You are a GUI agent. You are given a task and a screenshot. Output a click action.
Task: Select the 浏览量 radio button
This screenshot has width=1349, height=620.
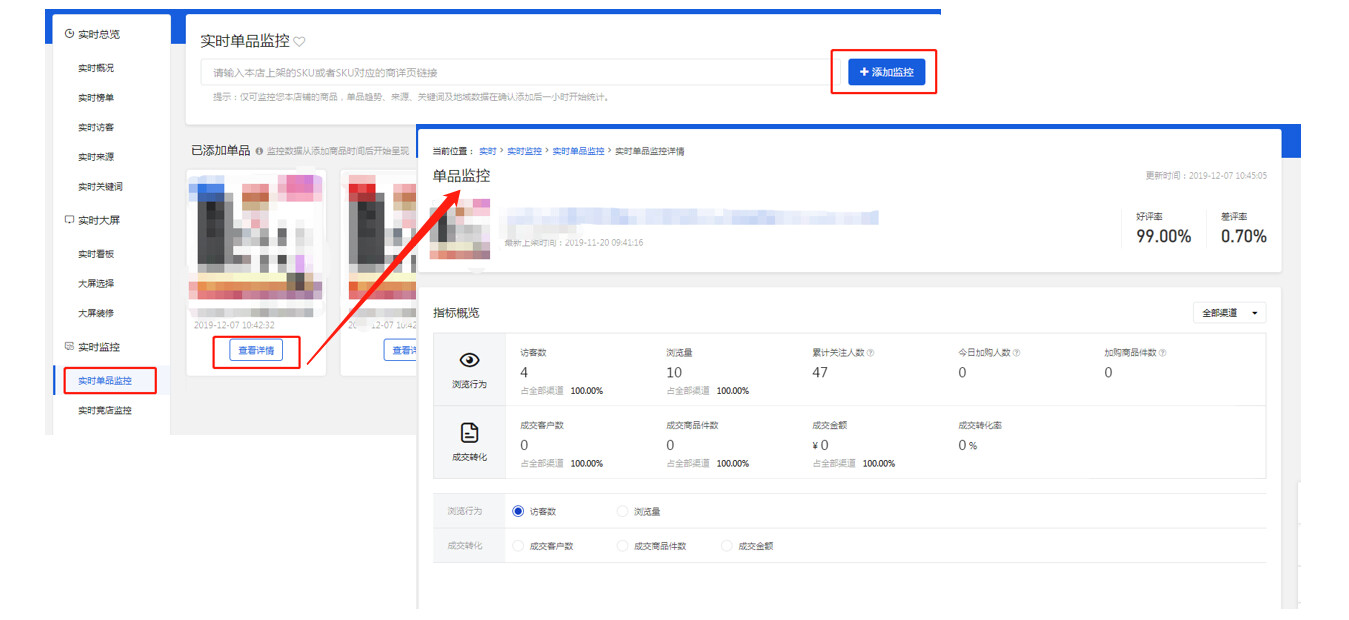click(623, 511)
